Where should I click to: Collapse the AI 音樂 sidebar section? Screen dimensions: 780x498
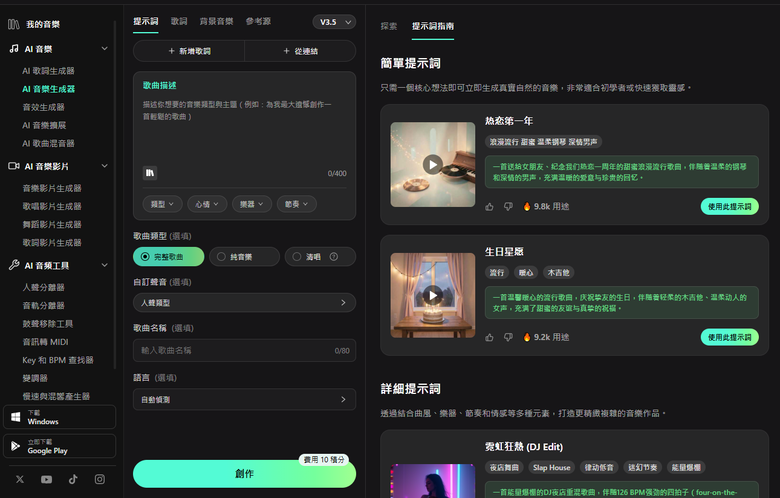click(x=104, y=48)
